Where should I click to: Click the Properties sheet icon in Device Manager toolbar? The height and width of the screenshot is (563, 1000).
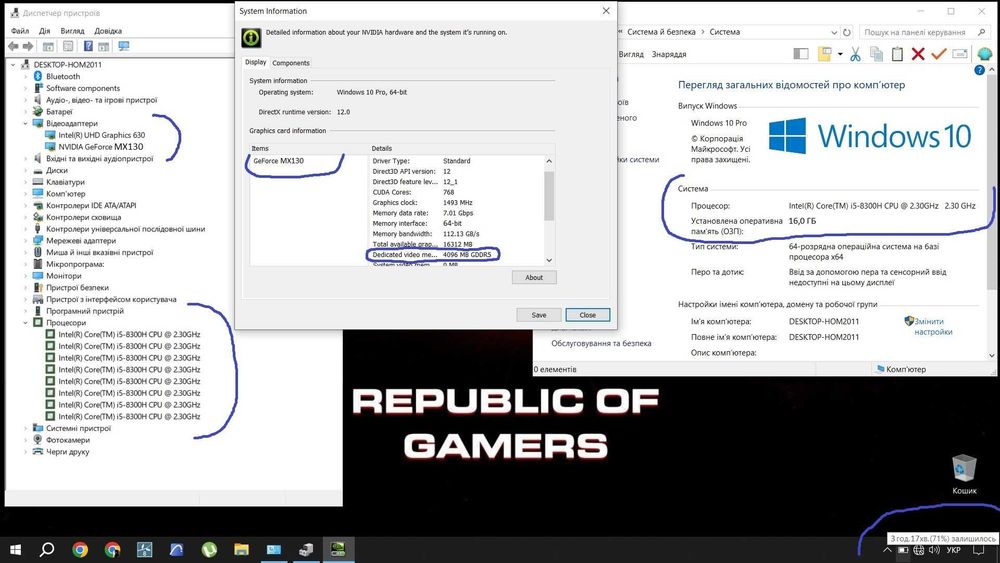(68, 47)
